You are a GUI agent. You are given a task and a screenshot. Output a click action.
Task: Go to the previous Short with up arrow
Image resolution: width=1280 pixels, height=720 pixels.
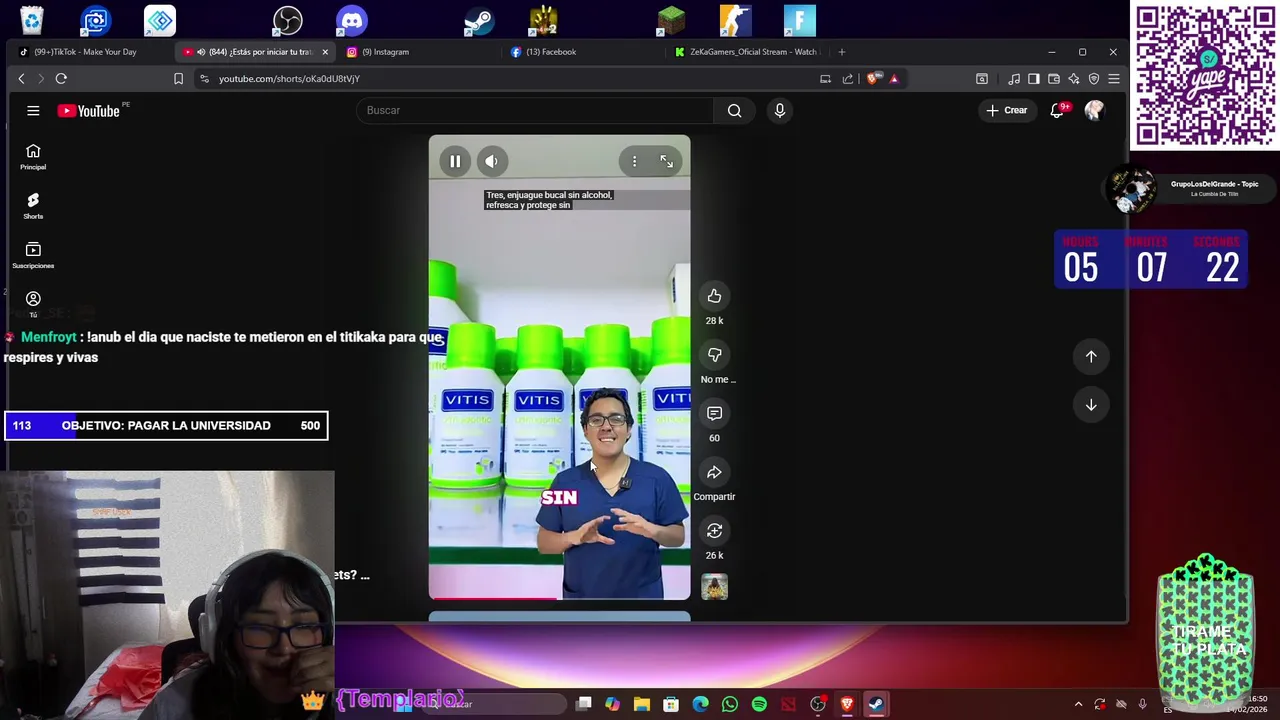(x=1091, y=356)
